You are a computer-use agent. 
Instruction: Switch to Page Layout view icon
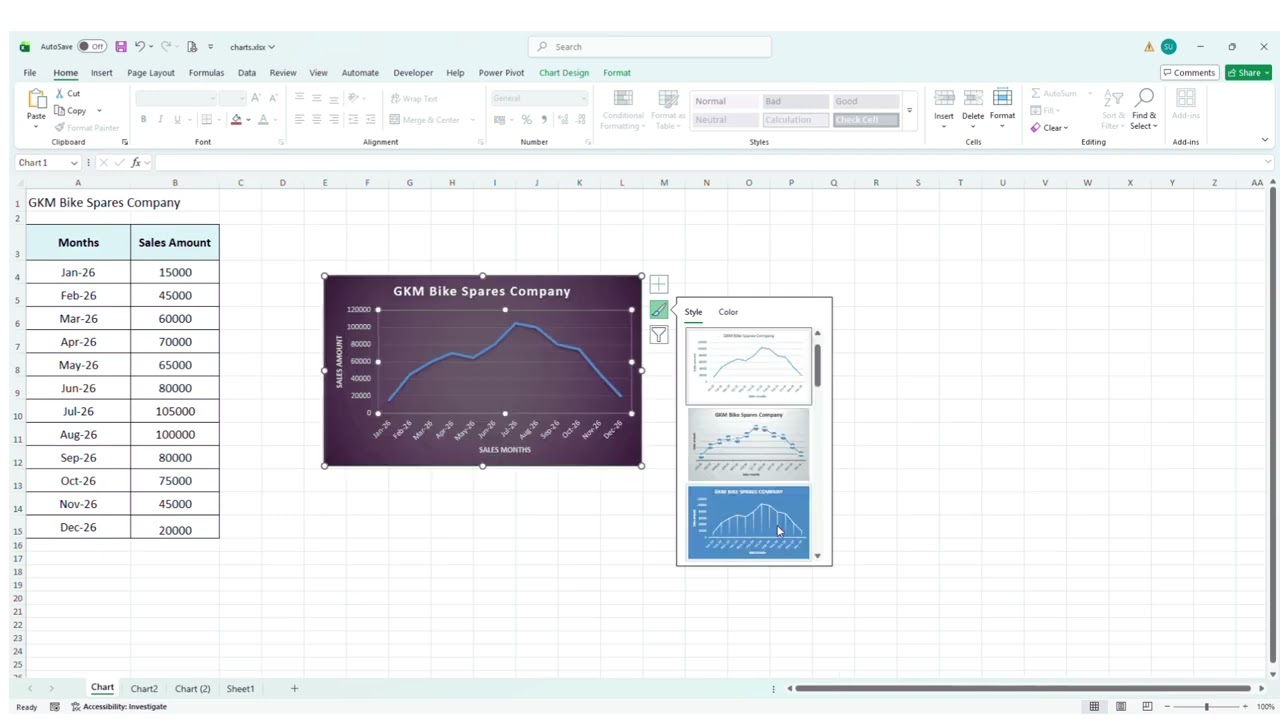coord(1121,707)
